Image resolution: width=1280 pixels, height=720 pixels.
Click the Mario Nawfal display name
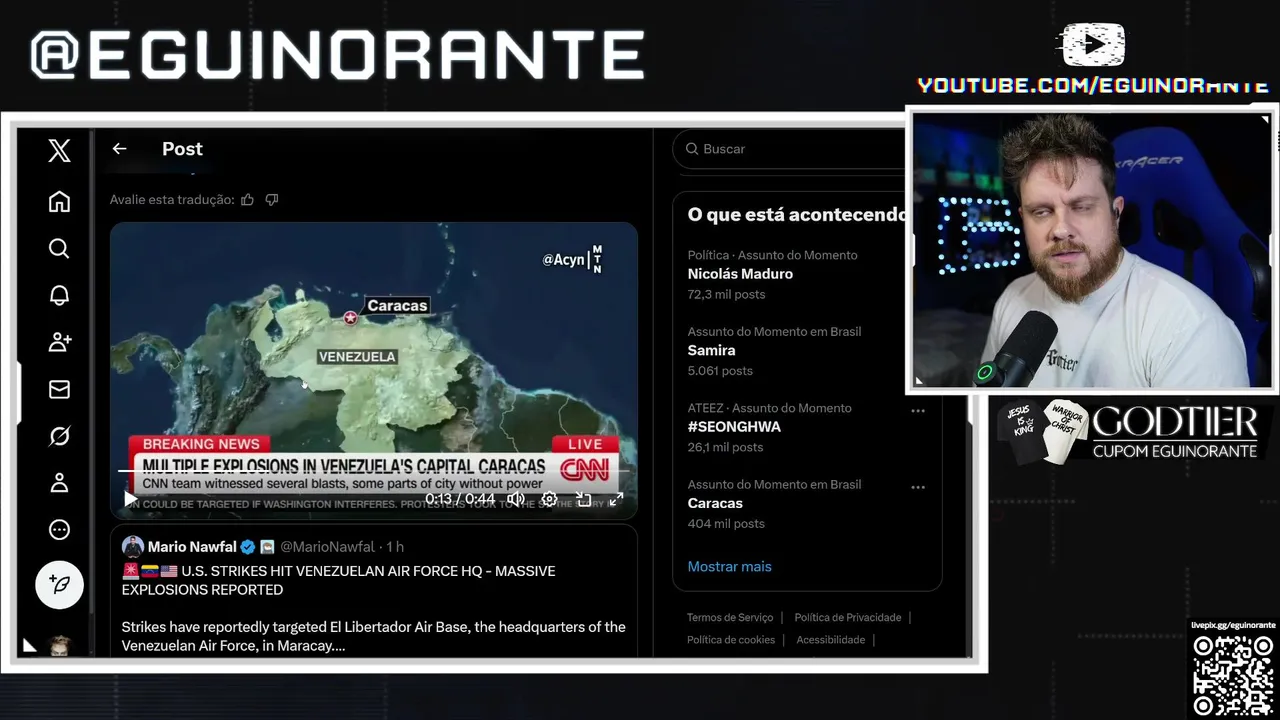(192, 547)
